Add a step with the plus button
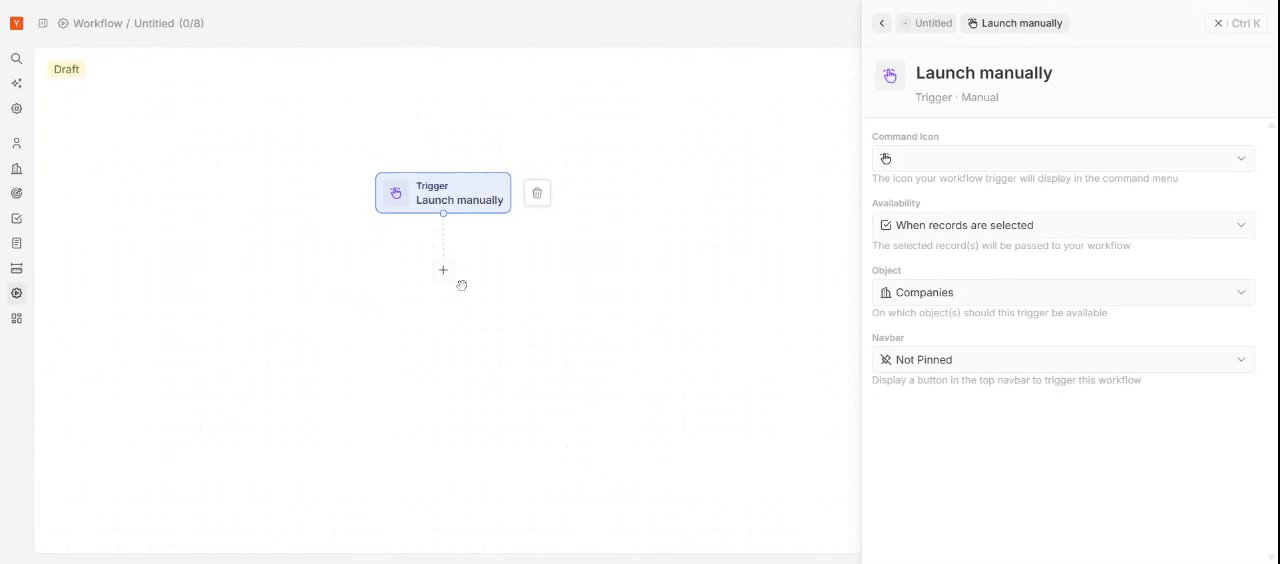The image size is (1280, 564). (x=443, y=270)
